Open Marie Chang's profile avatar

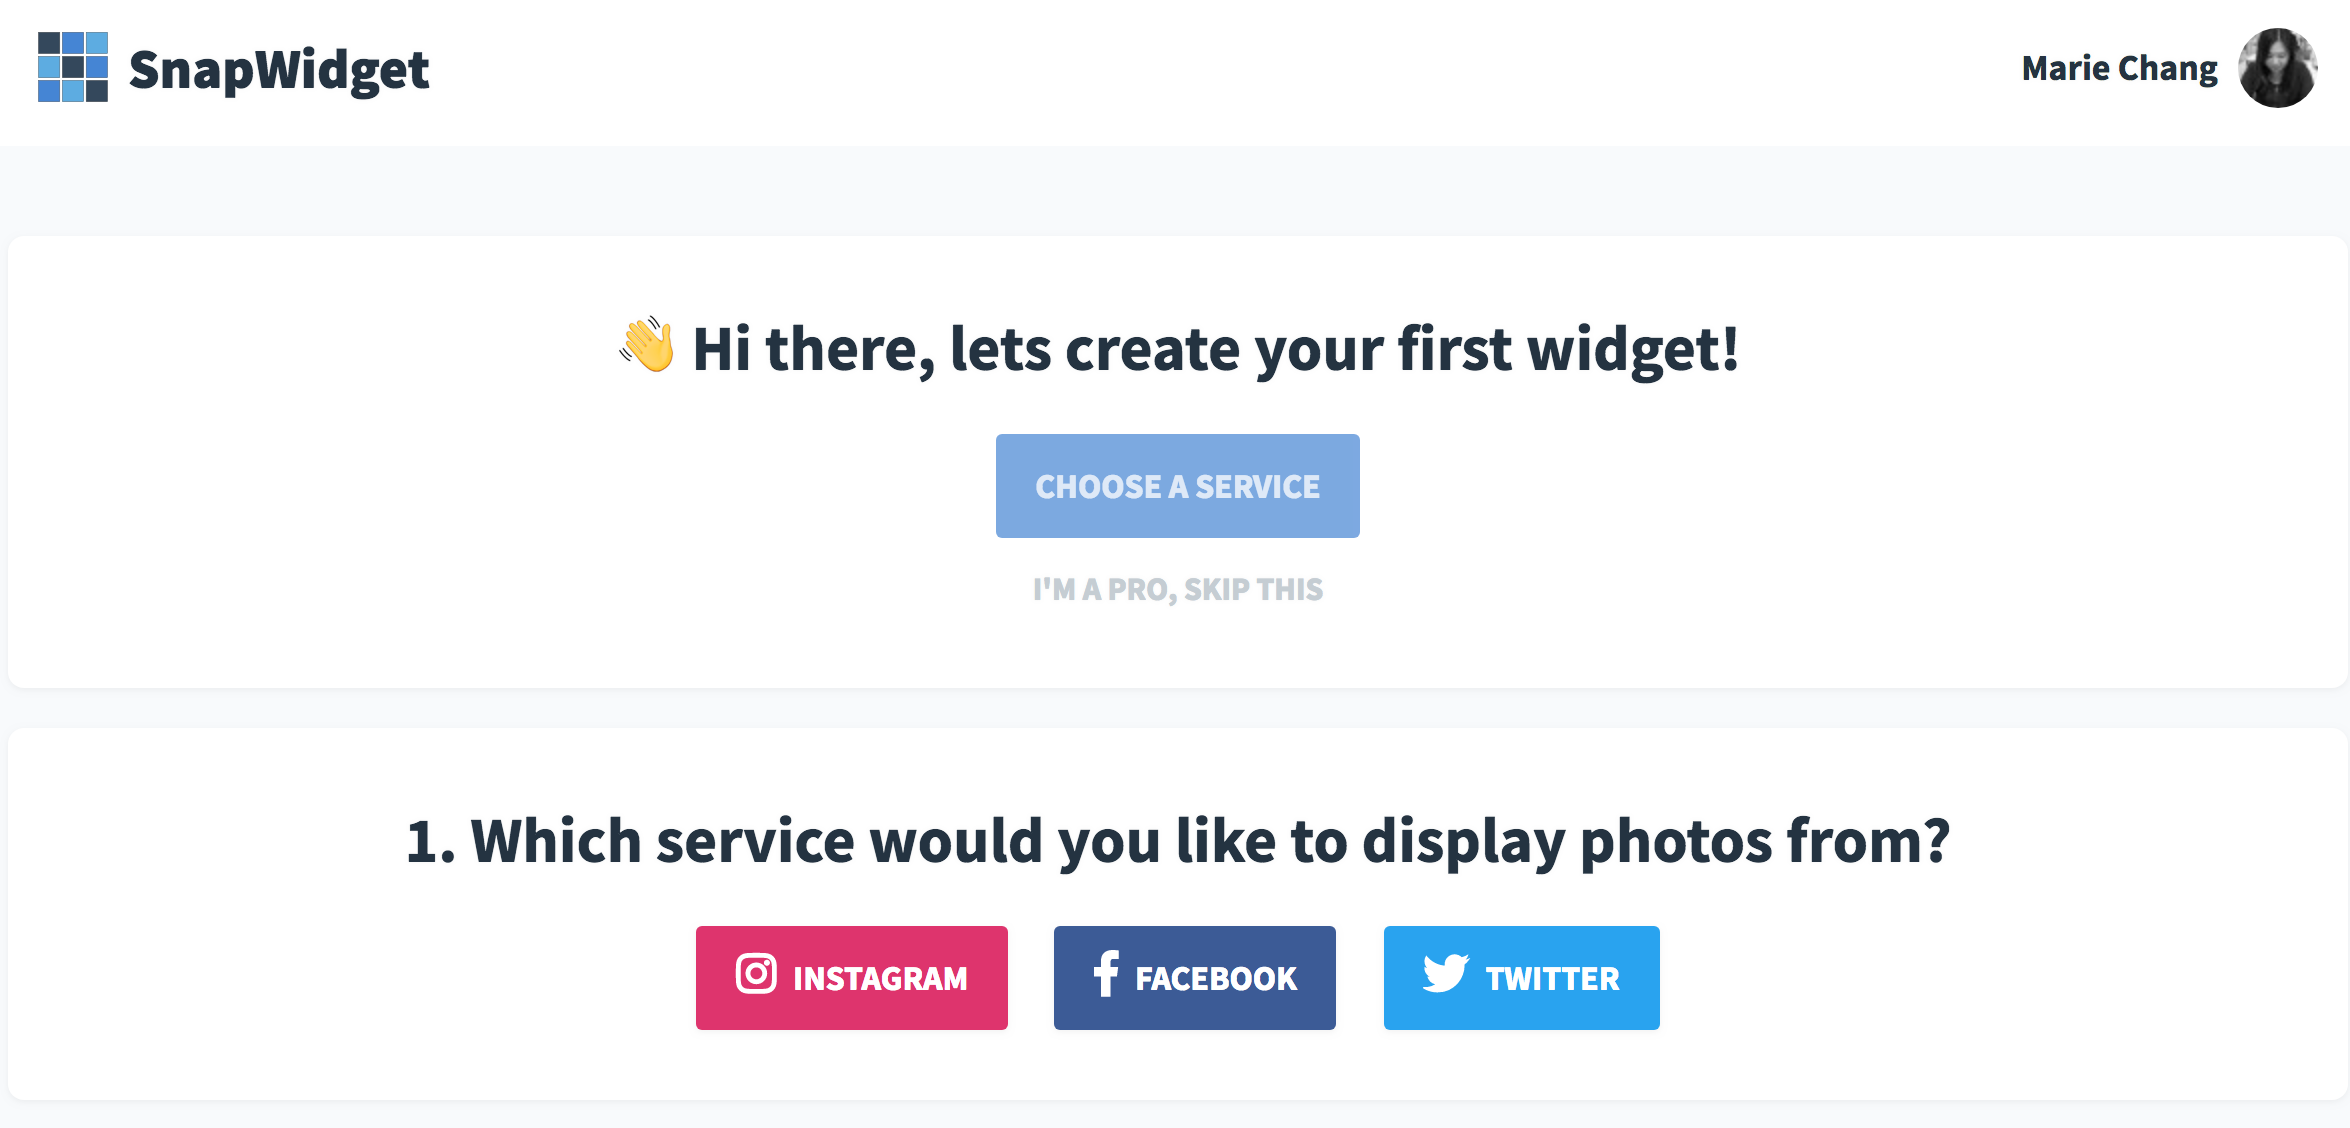coord(2277,68)
